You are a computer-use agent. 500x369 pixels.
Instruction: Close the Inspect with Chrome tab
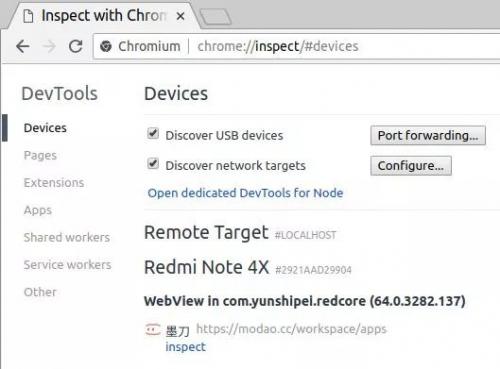tap(180, 16)
